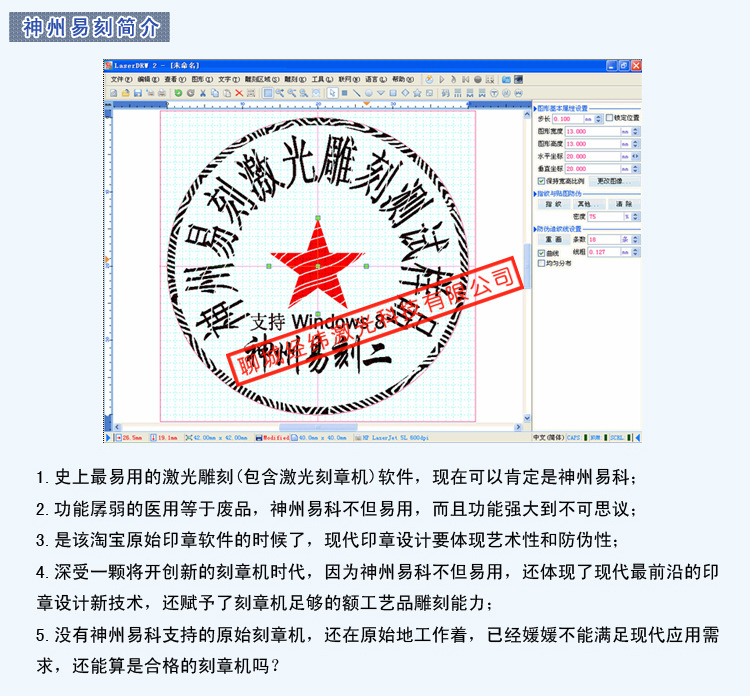Click the HP LaserJet printer status entry
The image size is (750, 696).
(392, 438)
